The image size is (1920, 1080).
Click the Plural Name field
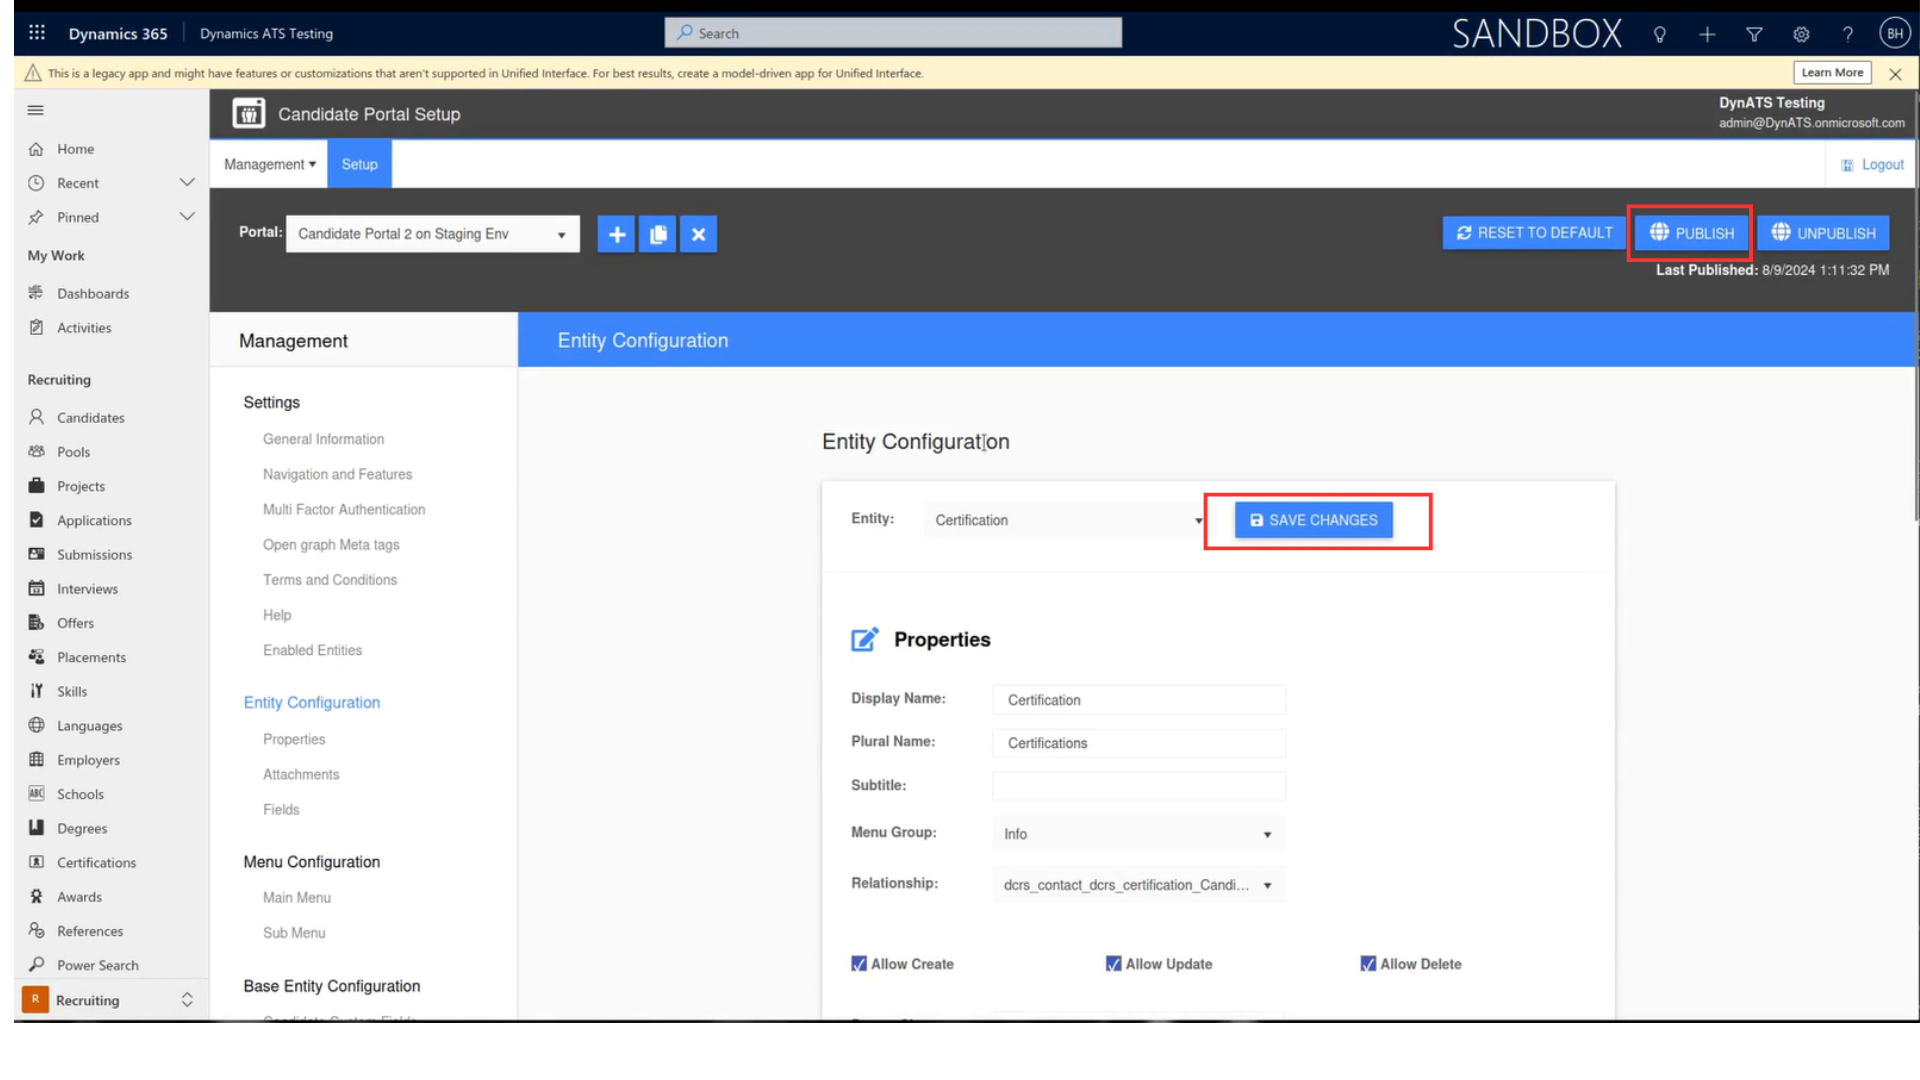click(1139, 743)
